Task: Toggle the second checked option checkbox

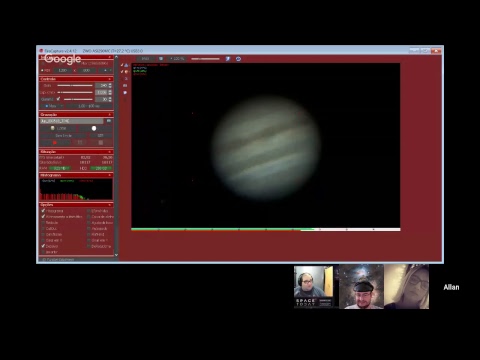Action: point(43,217)
